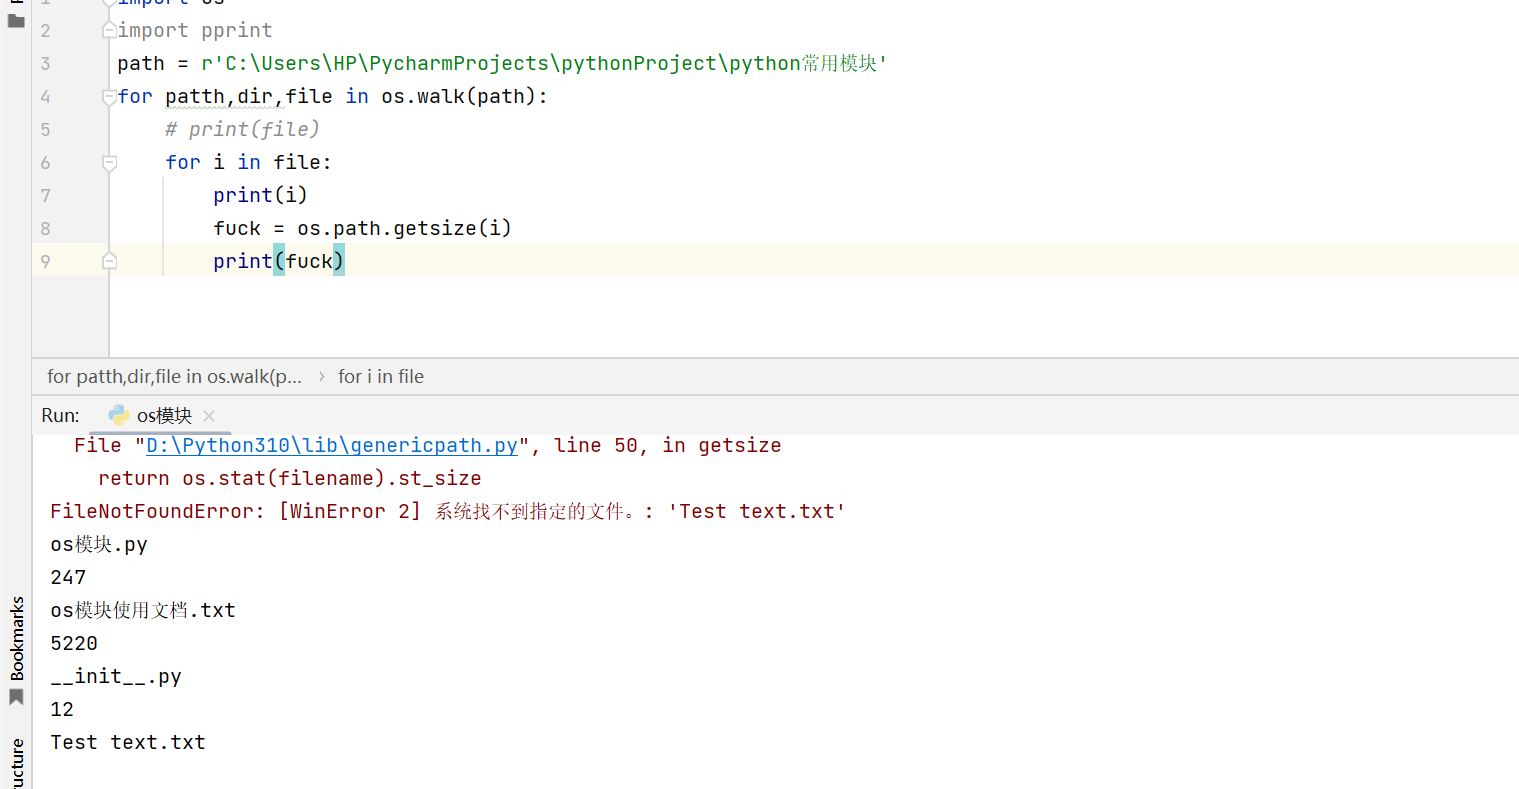The image size is (1519, 789).
Task: Click the commented '# print(file)' line
Action: pyautogui.click(x=243, y=129)
